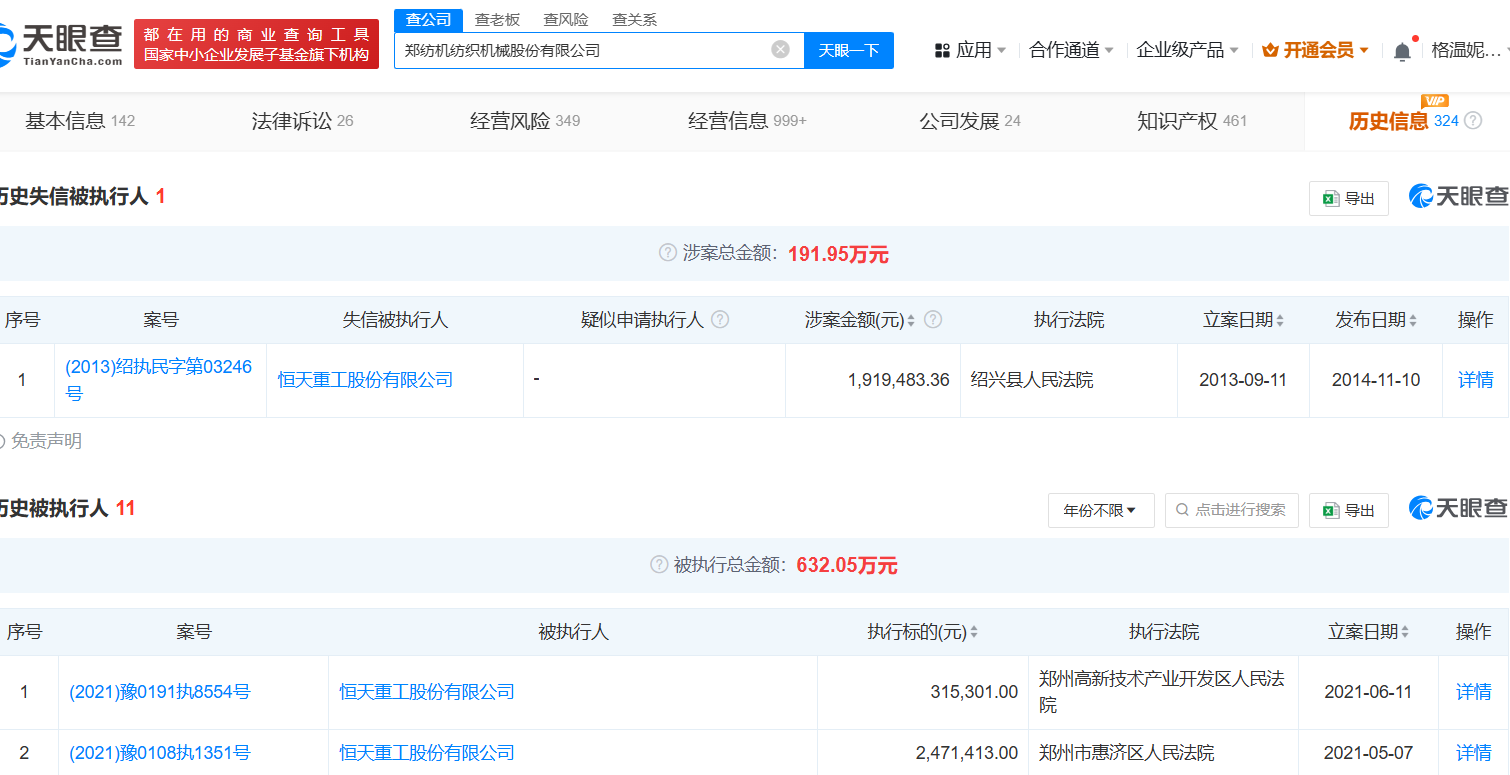Clear the search box with X icon

tap(780, 49)
